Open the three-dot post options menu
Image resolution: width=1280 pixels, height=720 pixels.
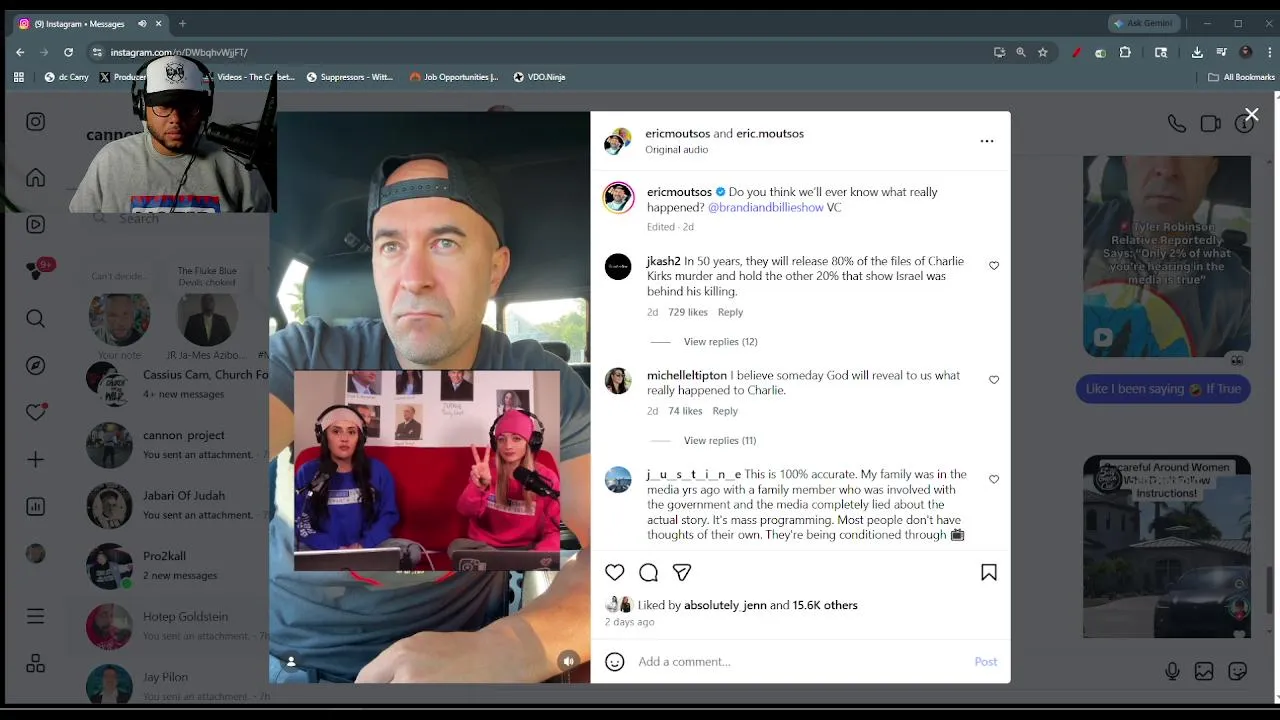pyautogui.click(x=987, y=141)
